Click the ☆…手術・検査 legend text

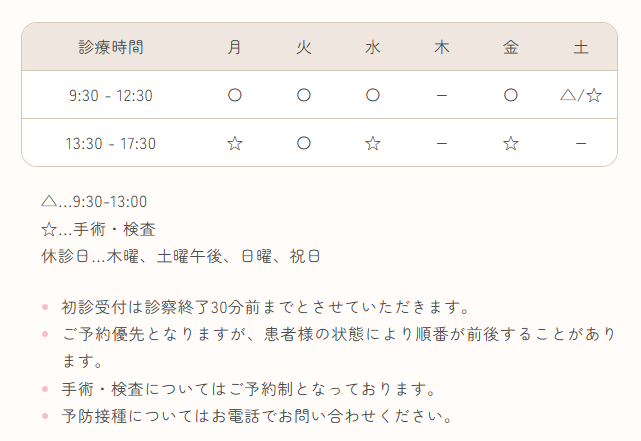click(98, 229)
